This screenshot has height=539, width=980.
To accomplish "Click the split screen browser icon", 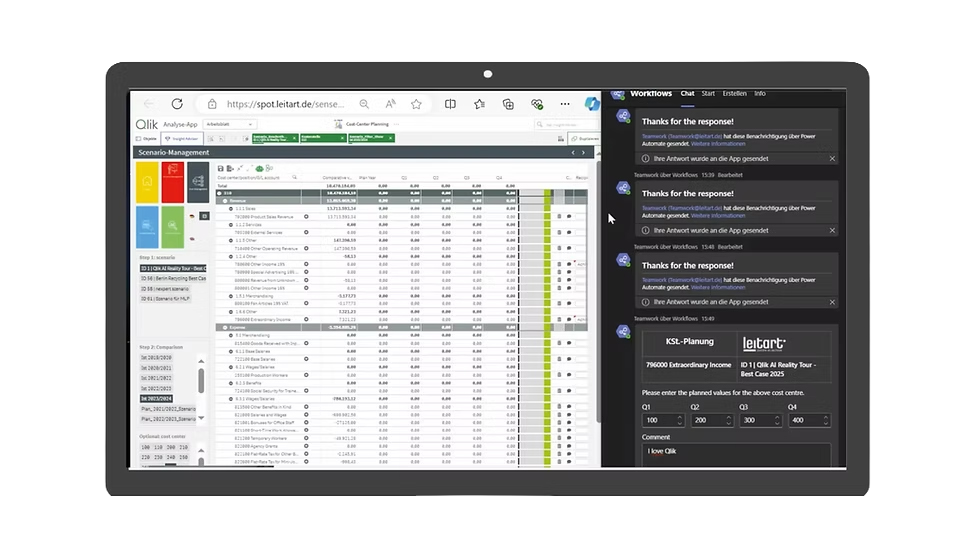I will [x=450, y=104].
